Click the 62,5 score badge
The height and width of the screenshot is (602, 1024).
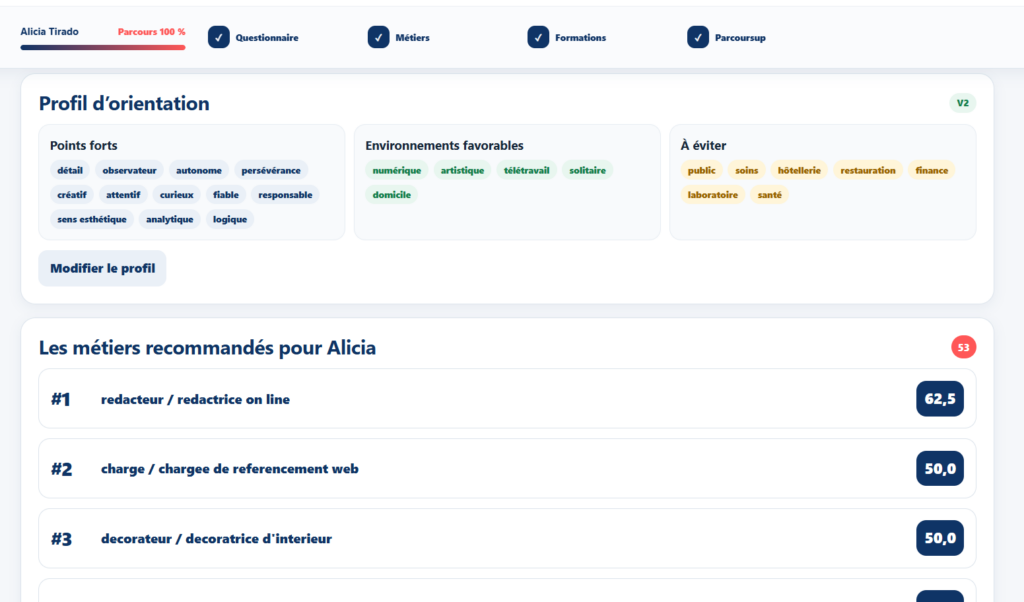tap(940, 399)
